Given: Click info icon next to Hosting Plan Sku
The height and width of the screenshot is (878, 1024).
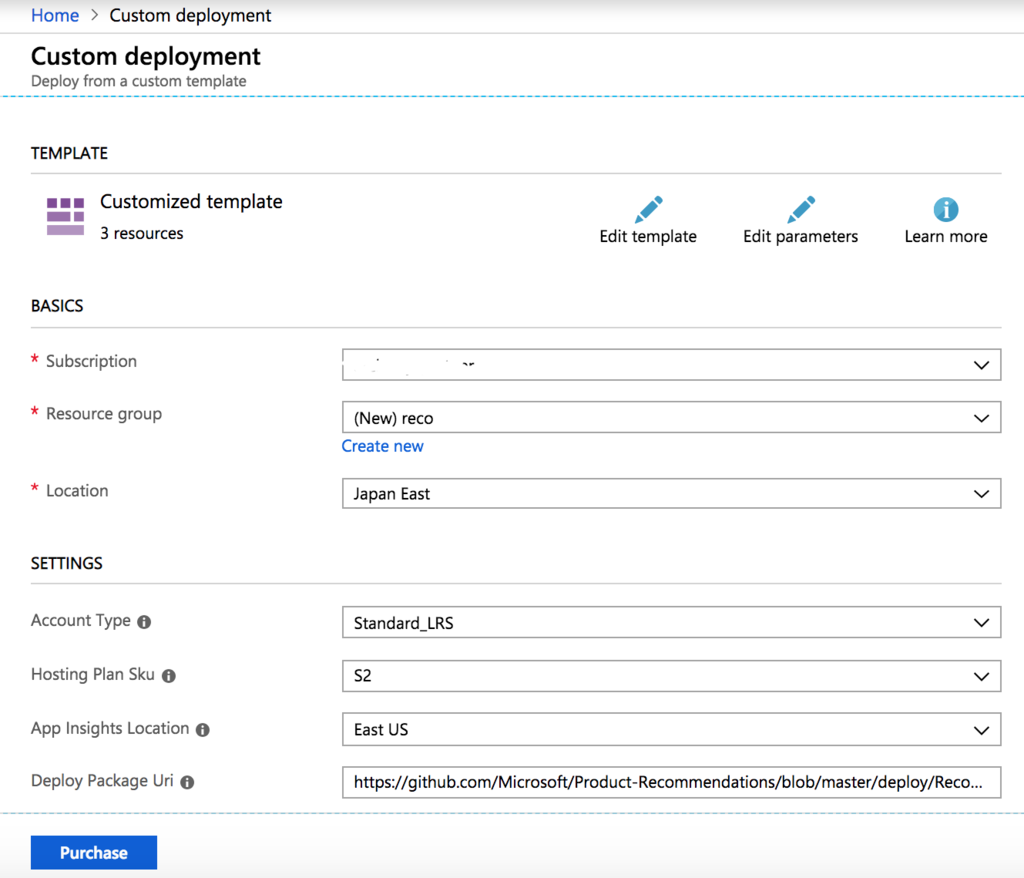Looking at the screenshot, I should pos(168,676).
